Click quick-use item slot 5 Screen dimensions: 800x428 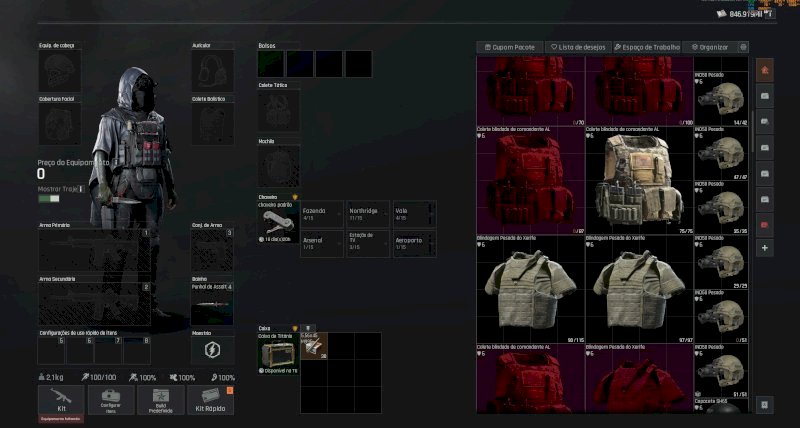coord(52,350)
